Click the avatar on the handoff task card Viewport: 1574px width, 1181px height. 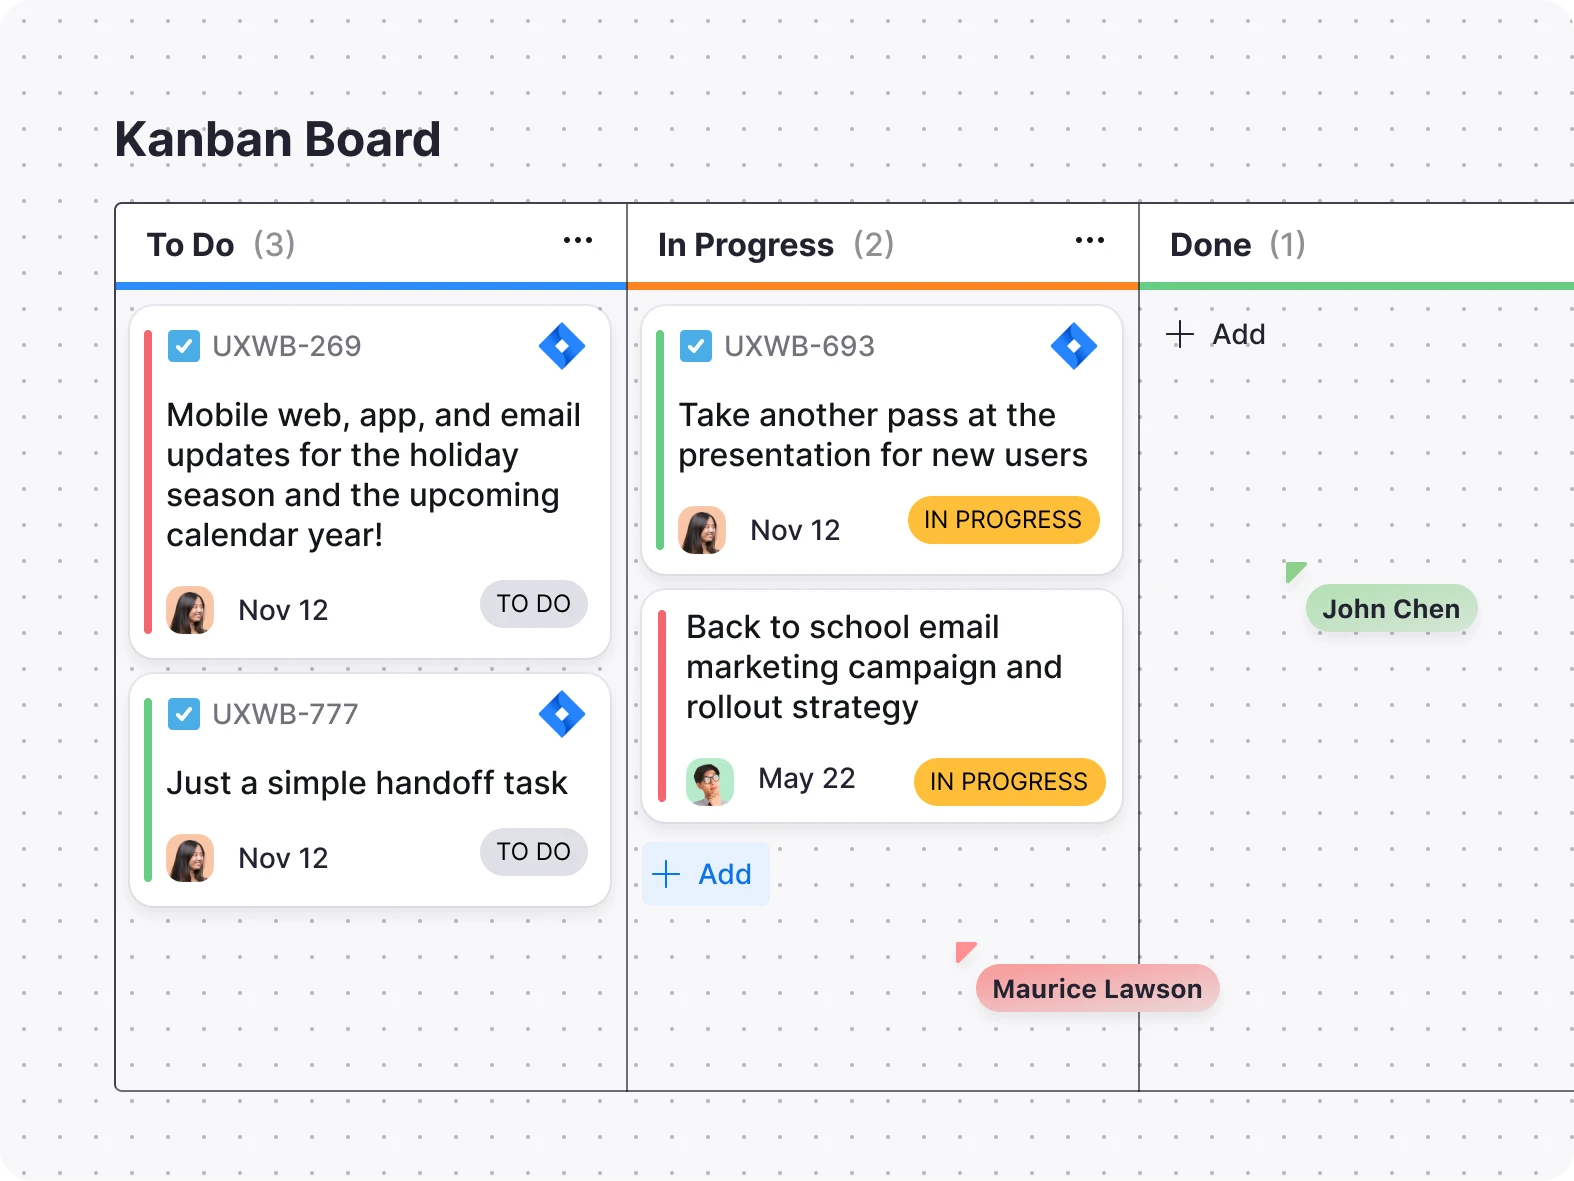(190, 857)
